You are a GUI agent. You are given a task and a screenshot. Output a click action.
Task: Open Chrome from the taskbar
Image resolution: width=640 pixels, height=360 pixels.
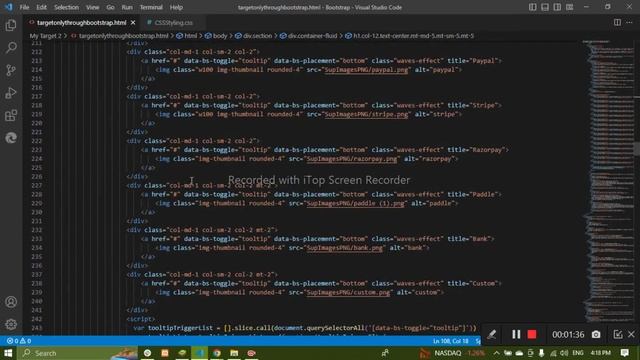217,353
